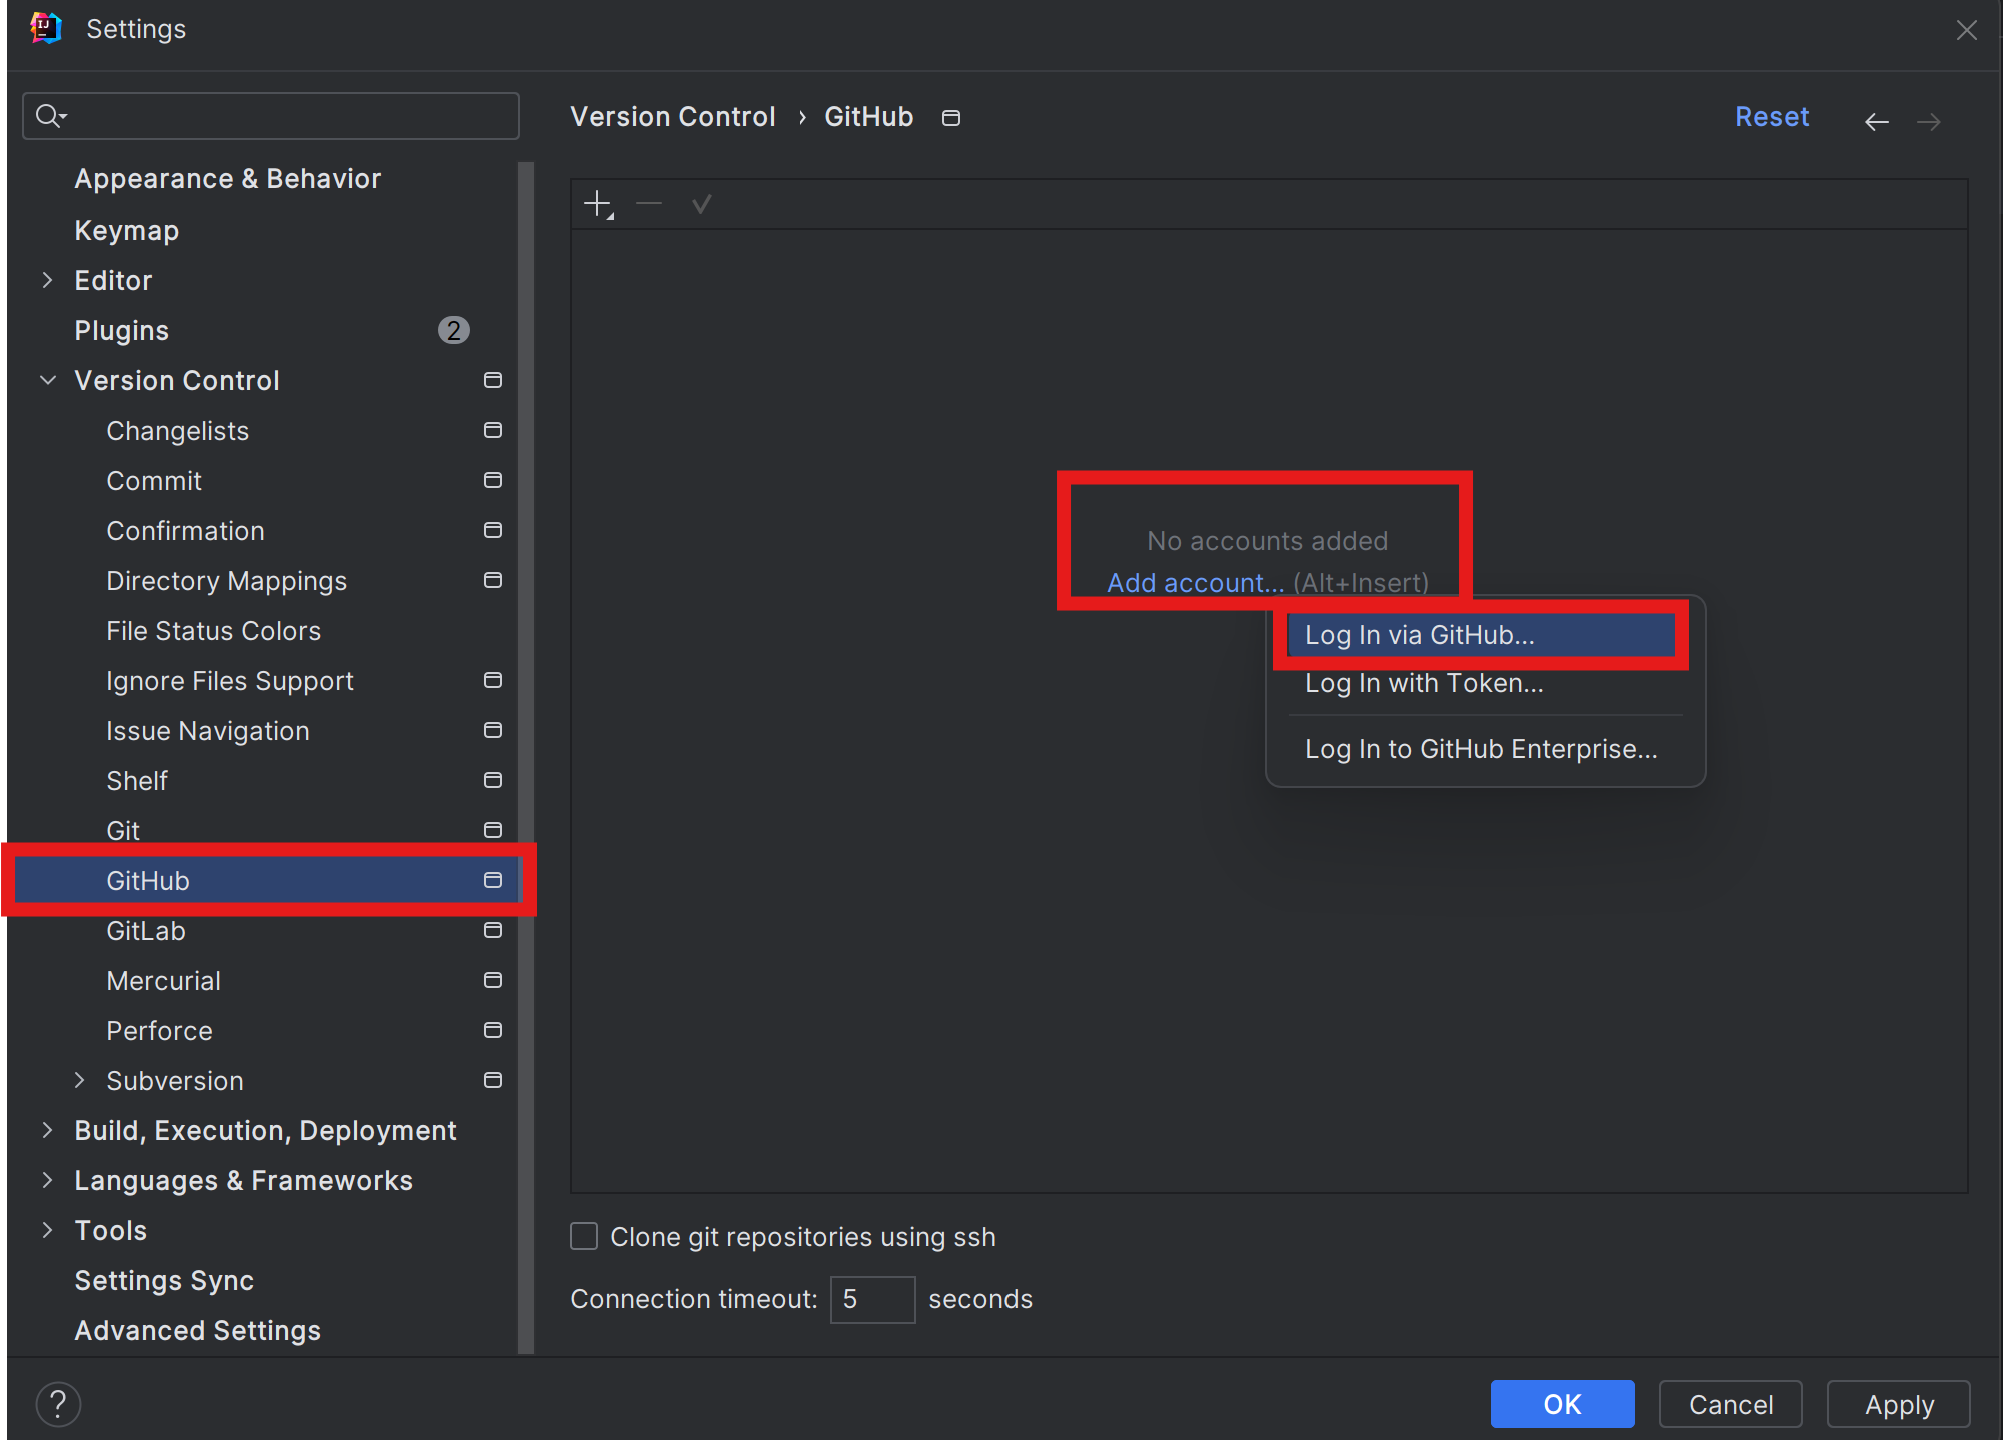The width and height of the screenshot is (2003, 1440).
Task: Select Log In to GitHub Enterprise
Action: pos(1481,750)
